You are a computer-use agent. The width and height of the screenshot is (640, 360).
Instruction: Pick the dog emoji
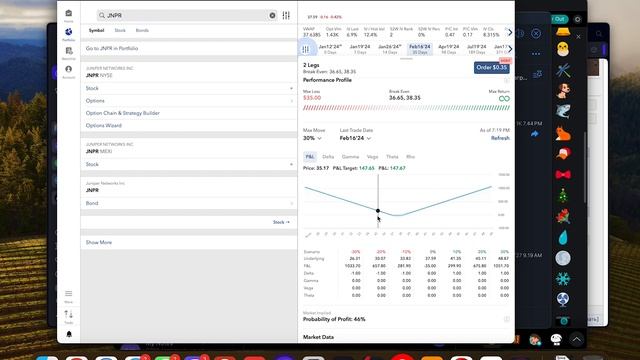coord(563,91)
